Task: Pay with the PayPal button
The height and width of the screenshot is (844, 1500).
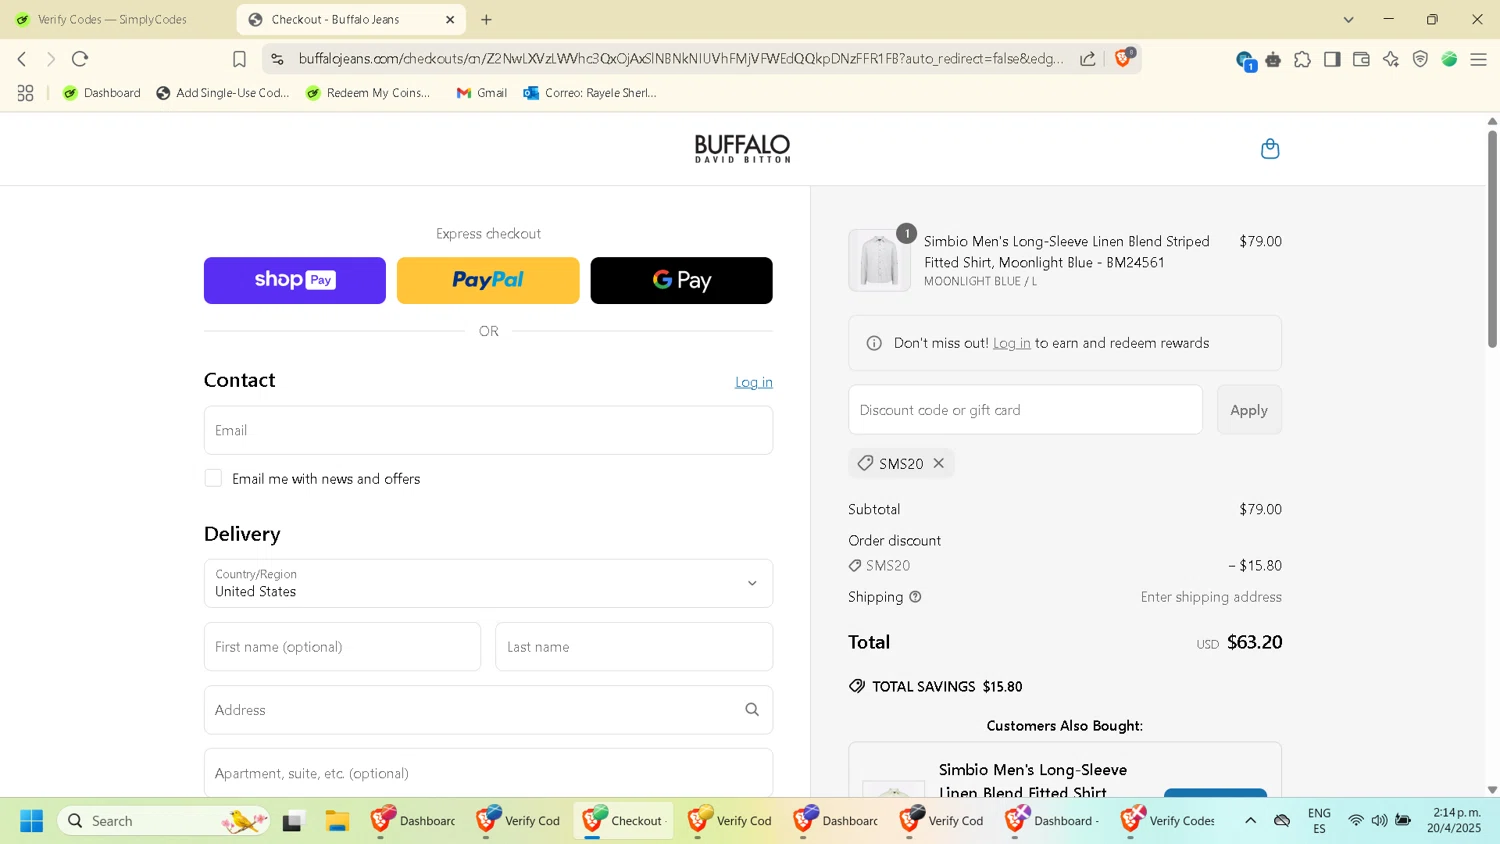Action: coord(488,280)
